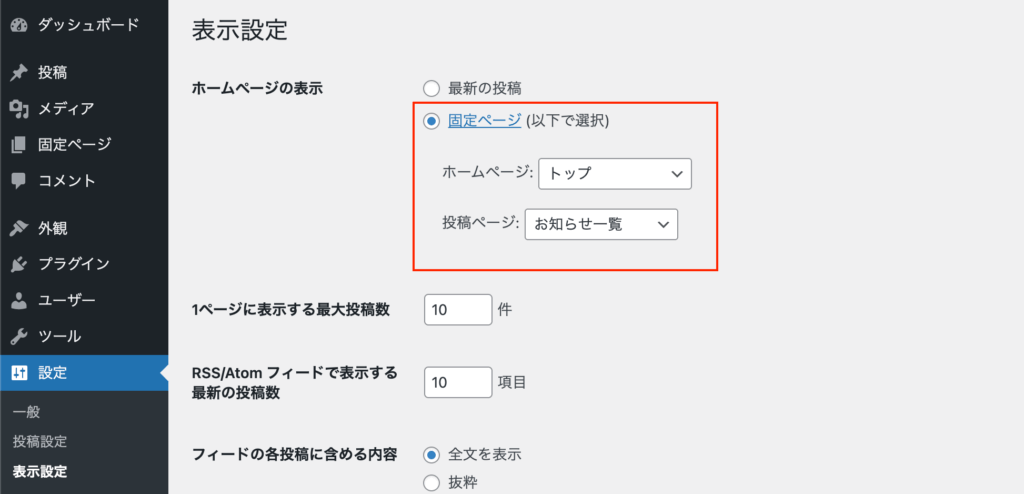
Task: Select the 抜粋 radio option
Action: pos(432,483)
